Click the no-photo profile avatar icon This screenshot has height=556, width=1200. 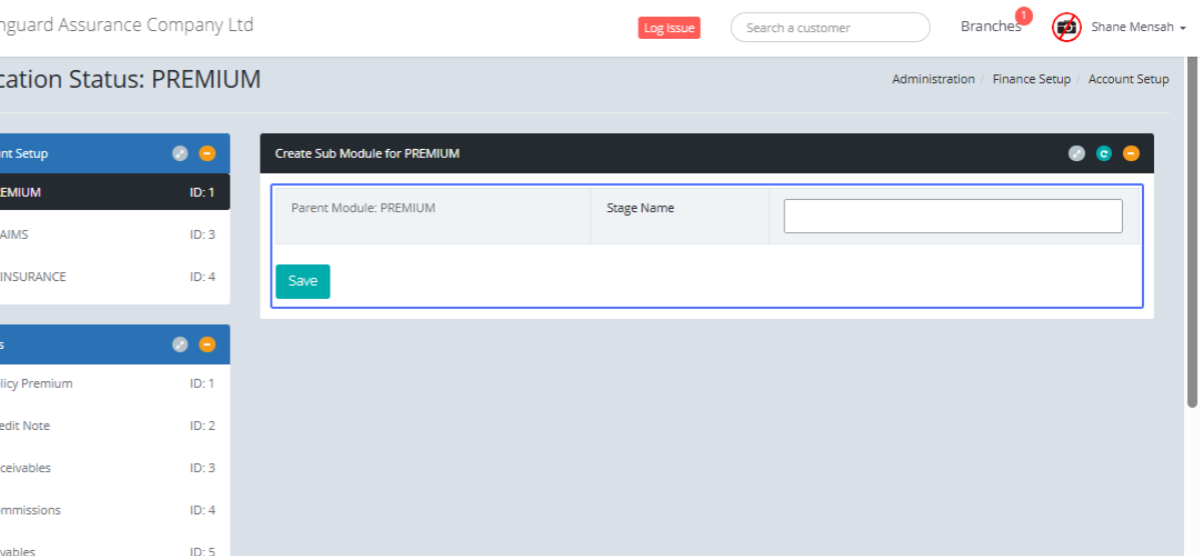pyautogui.click(x=1066, y=27)
